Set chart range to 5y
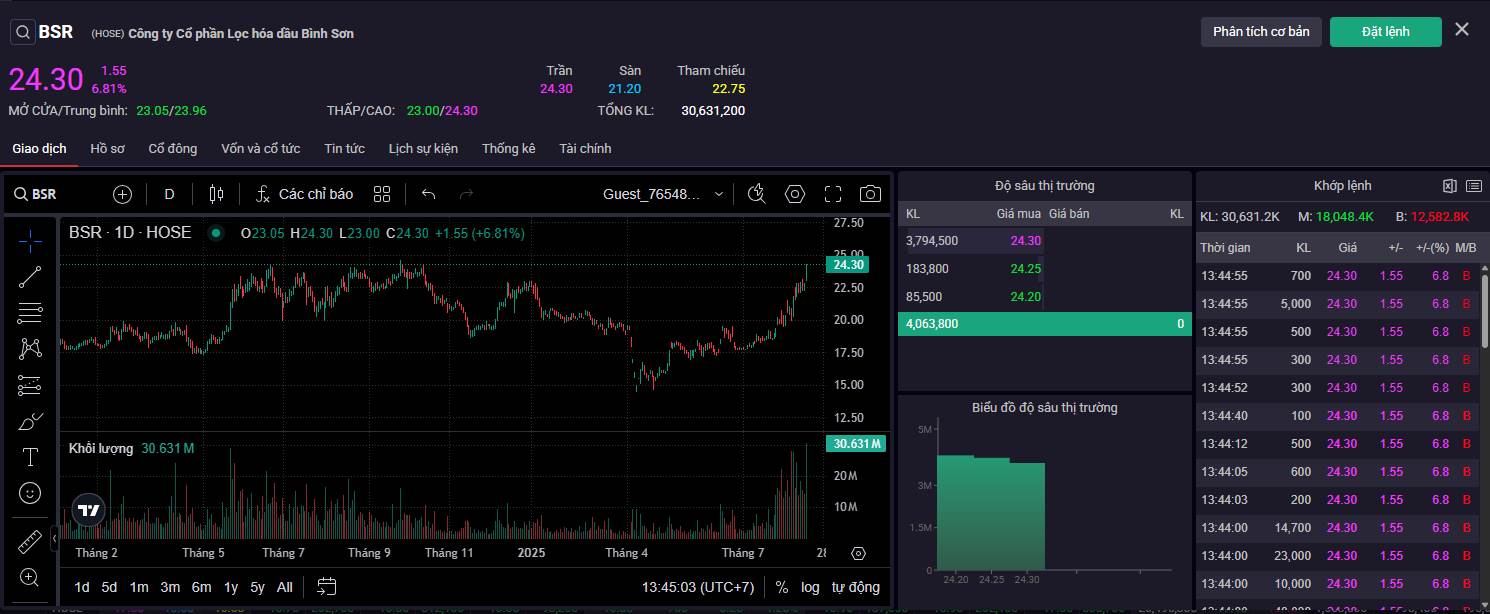The width and height of the screenshot is (1490, 614). tap(257, 587)
